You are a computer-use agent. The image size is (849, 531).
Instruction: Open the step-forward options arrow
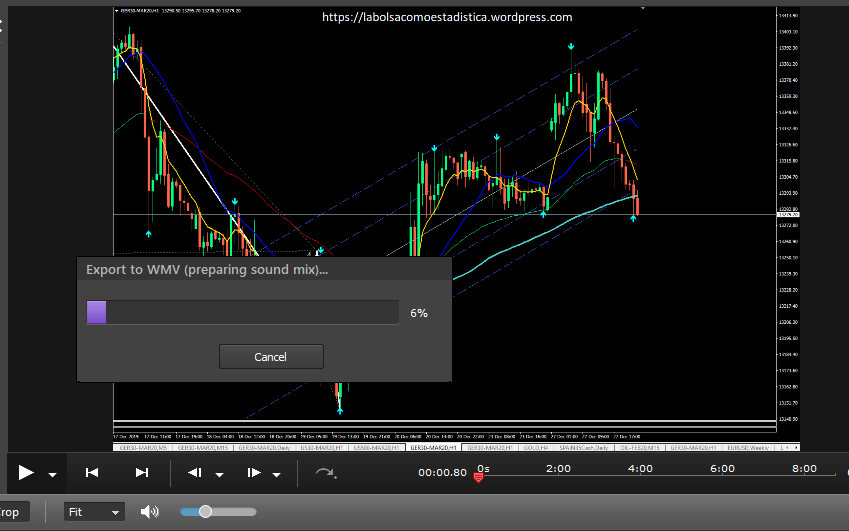click(277, 475)
